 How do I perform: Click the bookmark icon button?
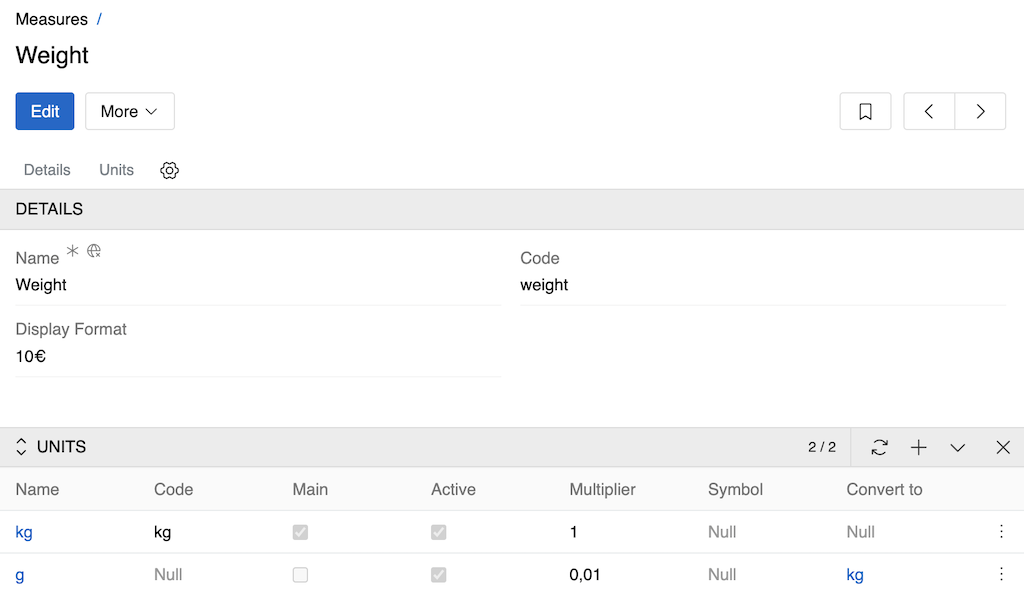(865, 112)
